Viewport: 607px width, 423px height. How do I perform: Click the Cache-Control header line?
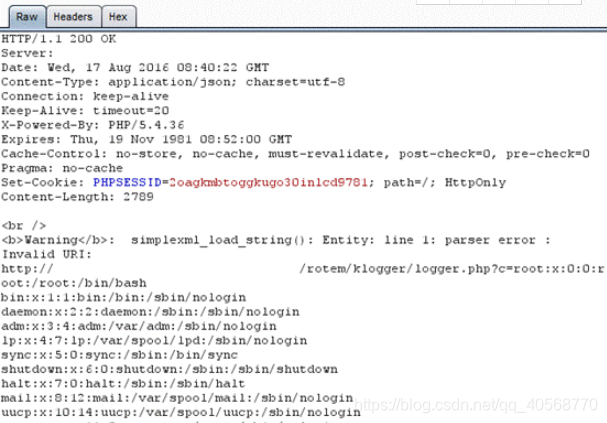point(295,154)
